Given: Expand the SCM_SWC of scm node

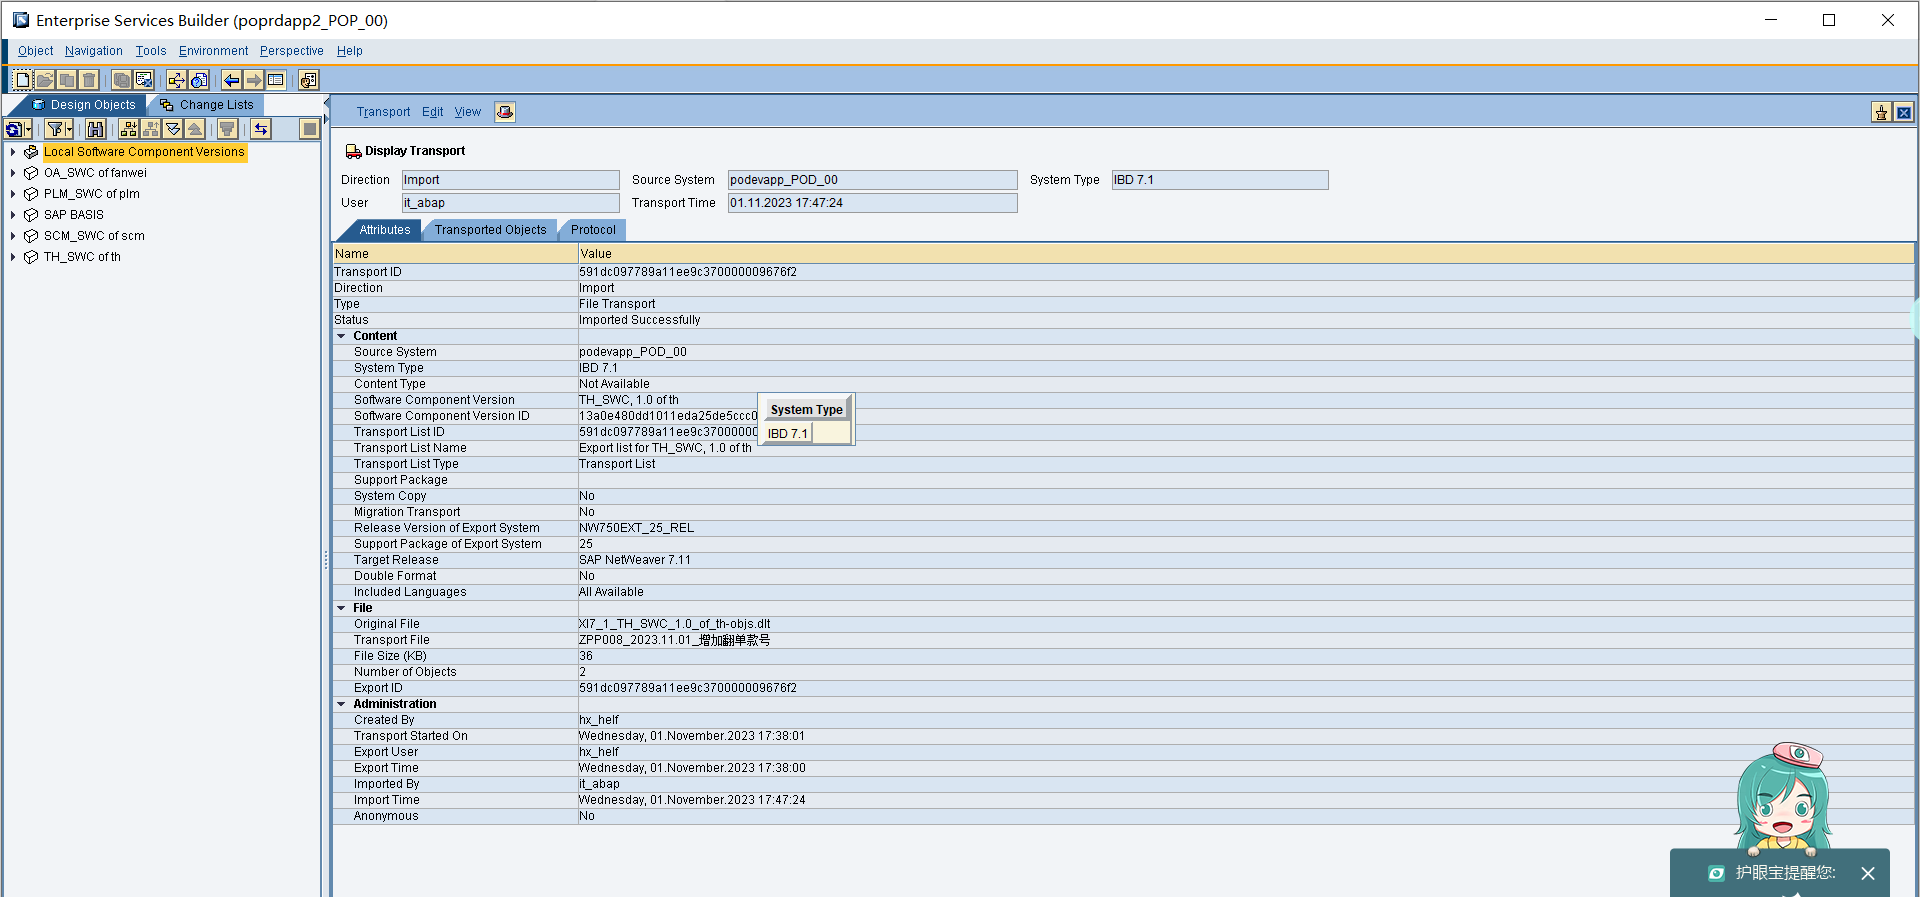Looking at the screenshot, I should 13,236.
